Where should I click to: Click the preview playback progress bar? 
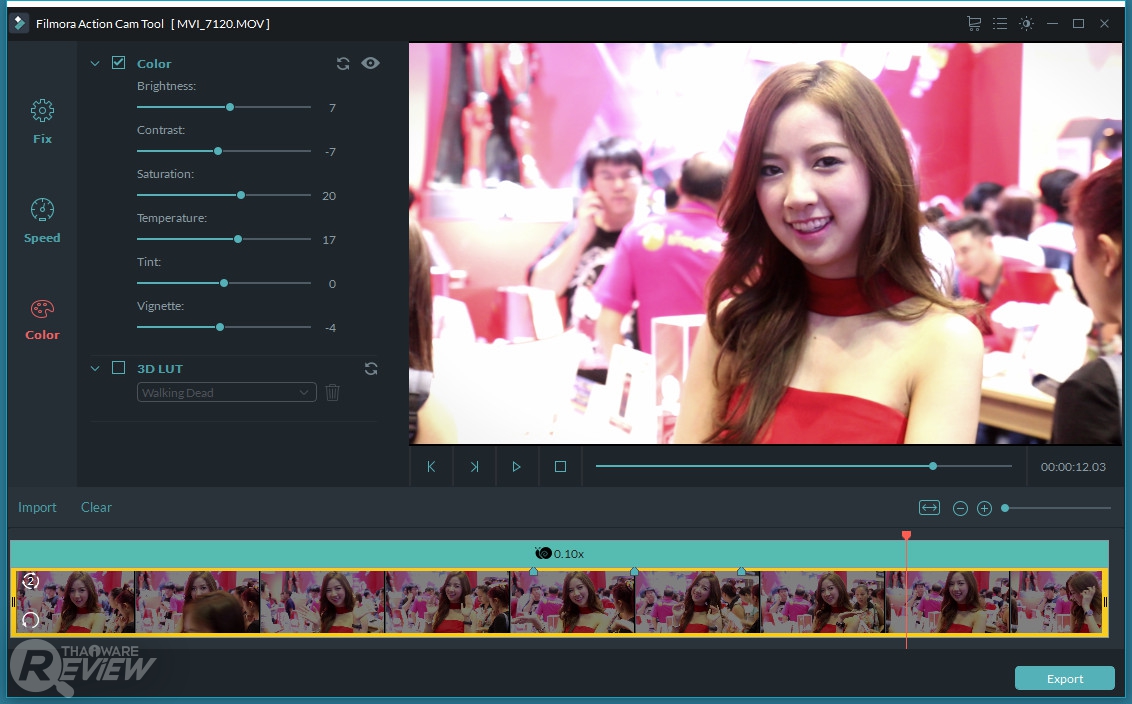point(804,466)
